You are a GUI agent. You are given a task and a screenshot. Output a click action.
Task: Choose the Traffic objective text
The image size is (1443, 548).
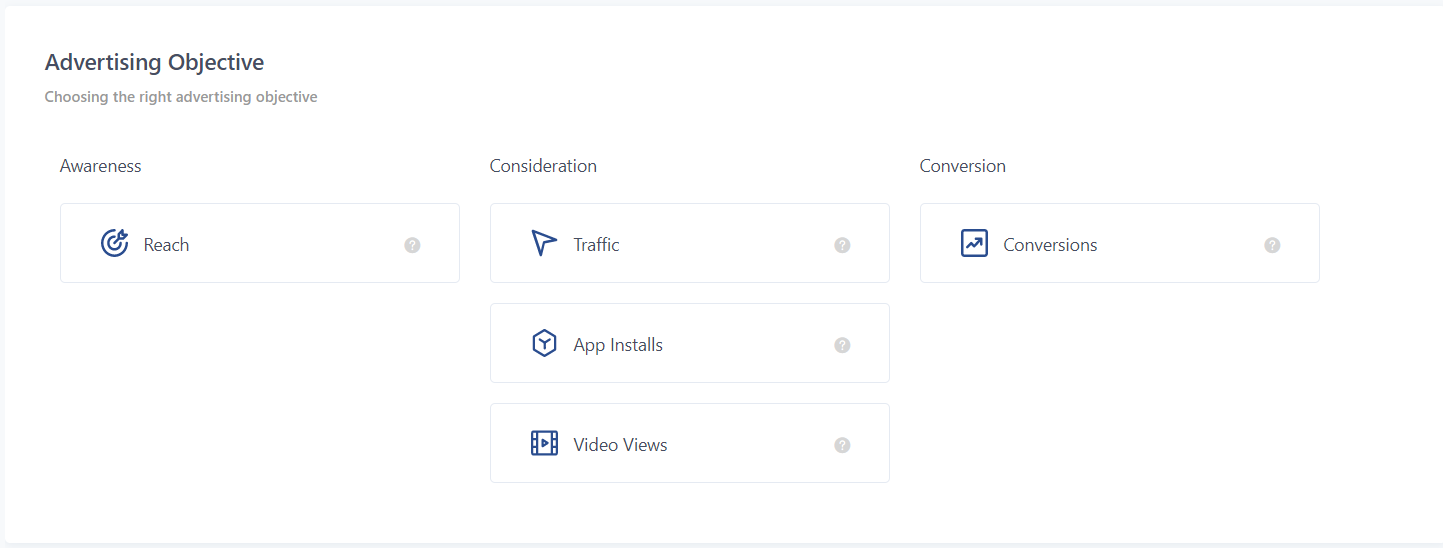click(x=596, y=245)
